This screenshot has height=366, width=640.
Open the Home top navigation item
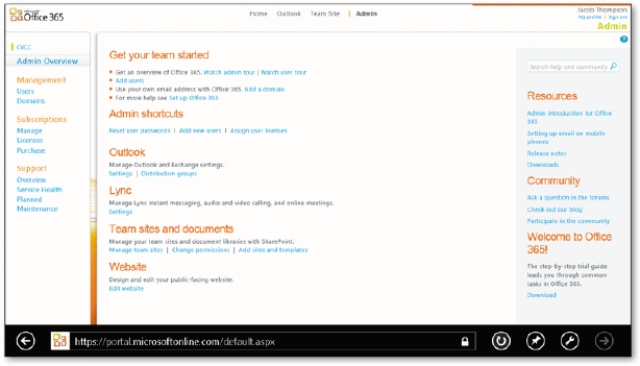[x=258, y=13]
